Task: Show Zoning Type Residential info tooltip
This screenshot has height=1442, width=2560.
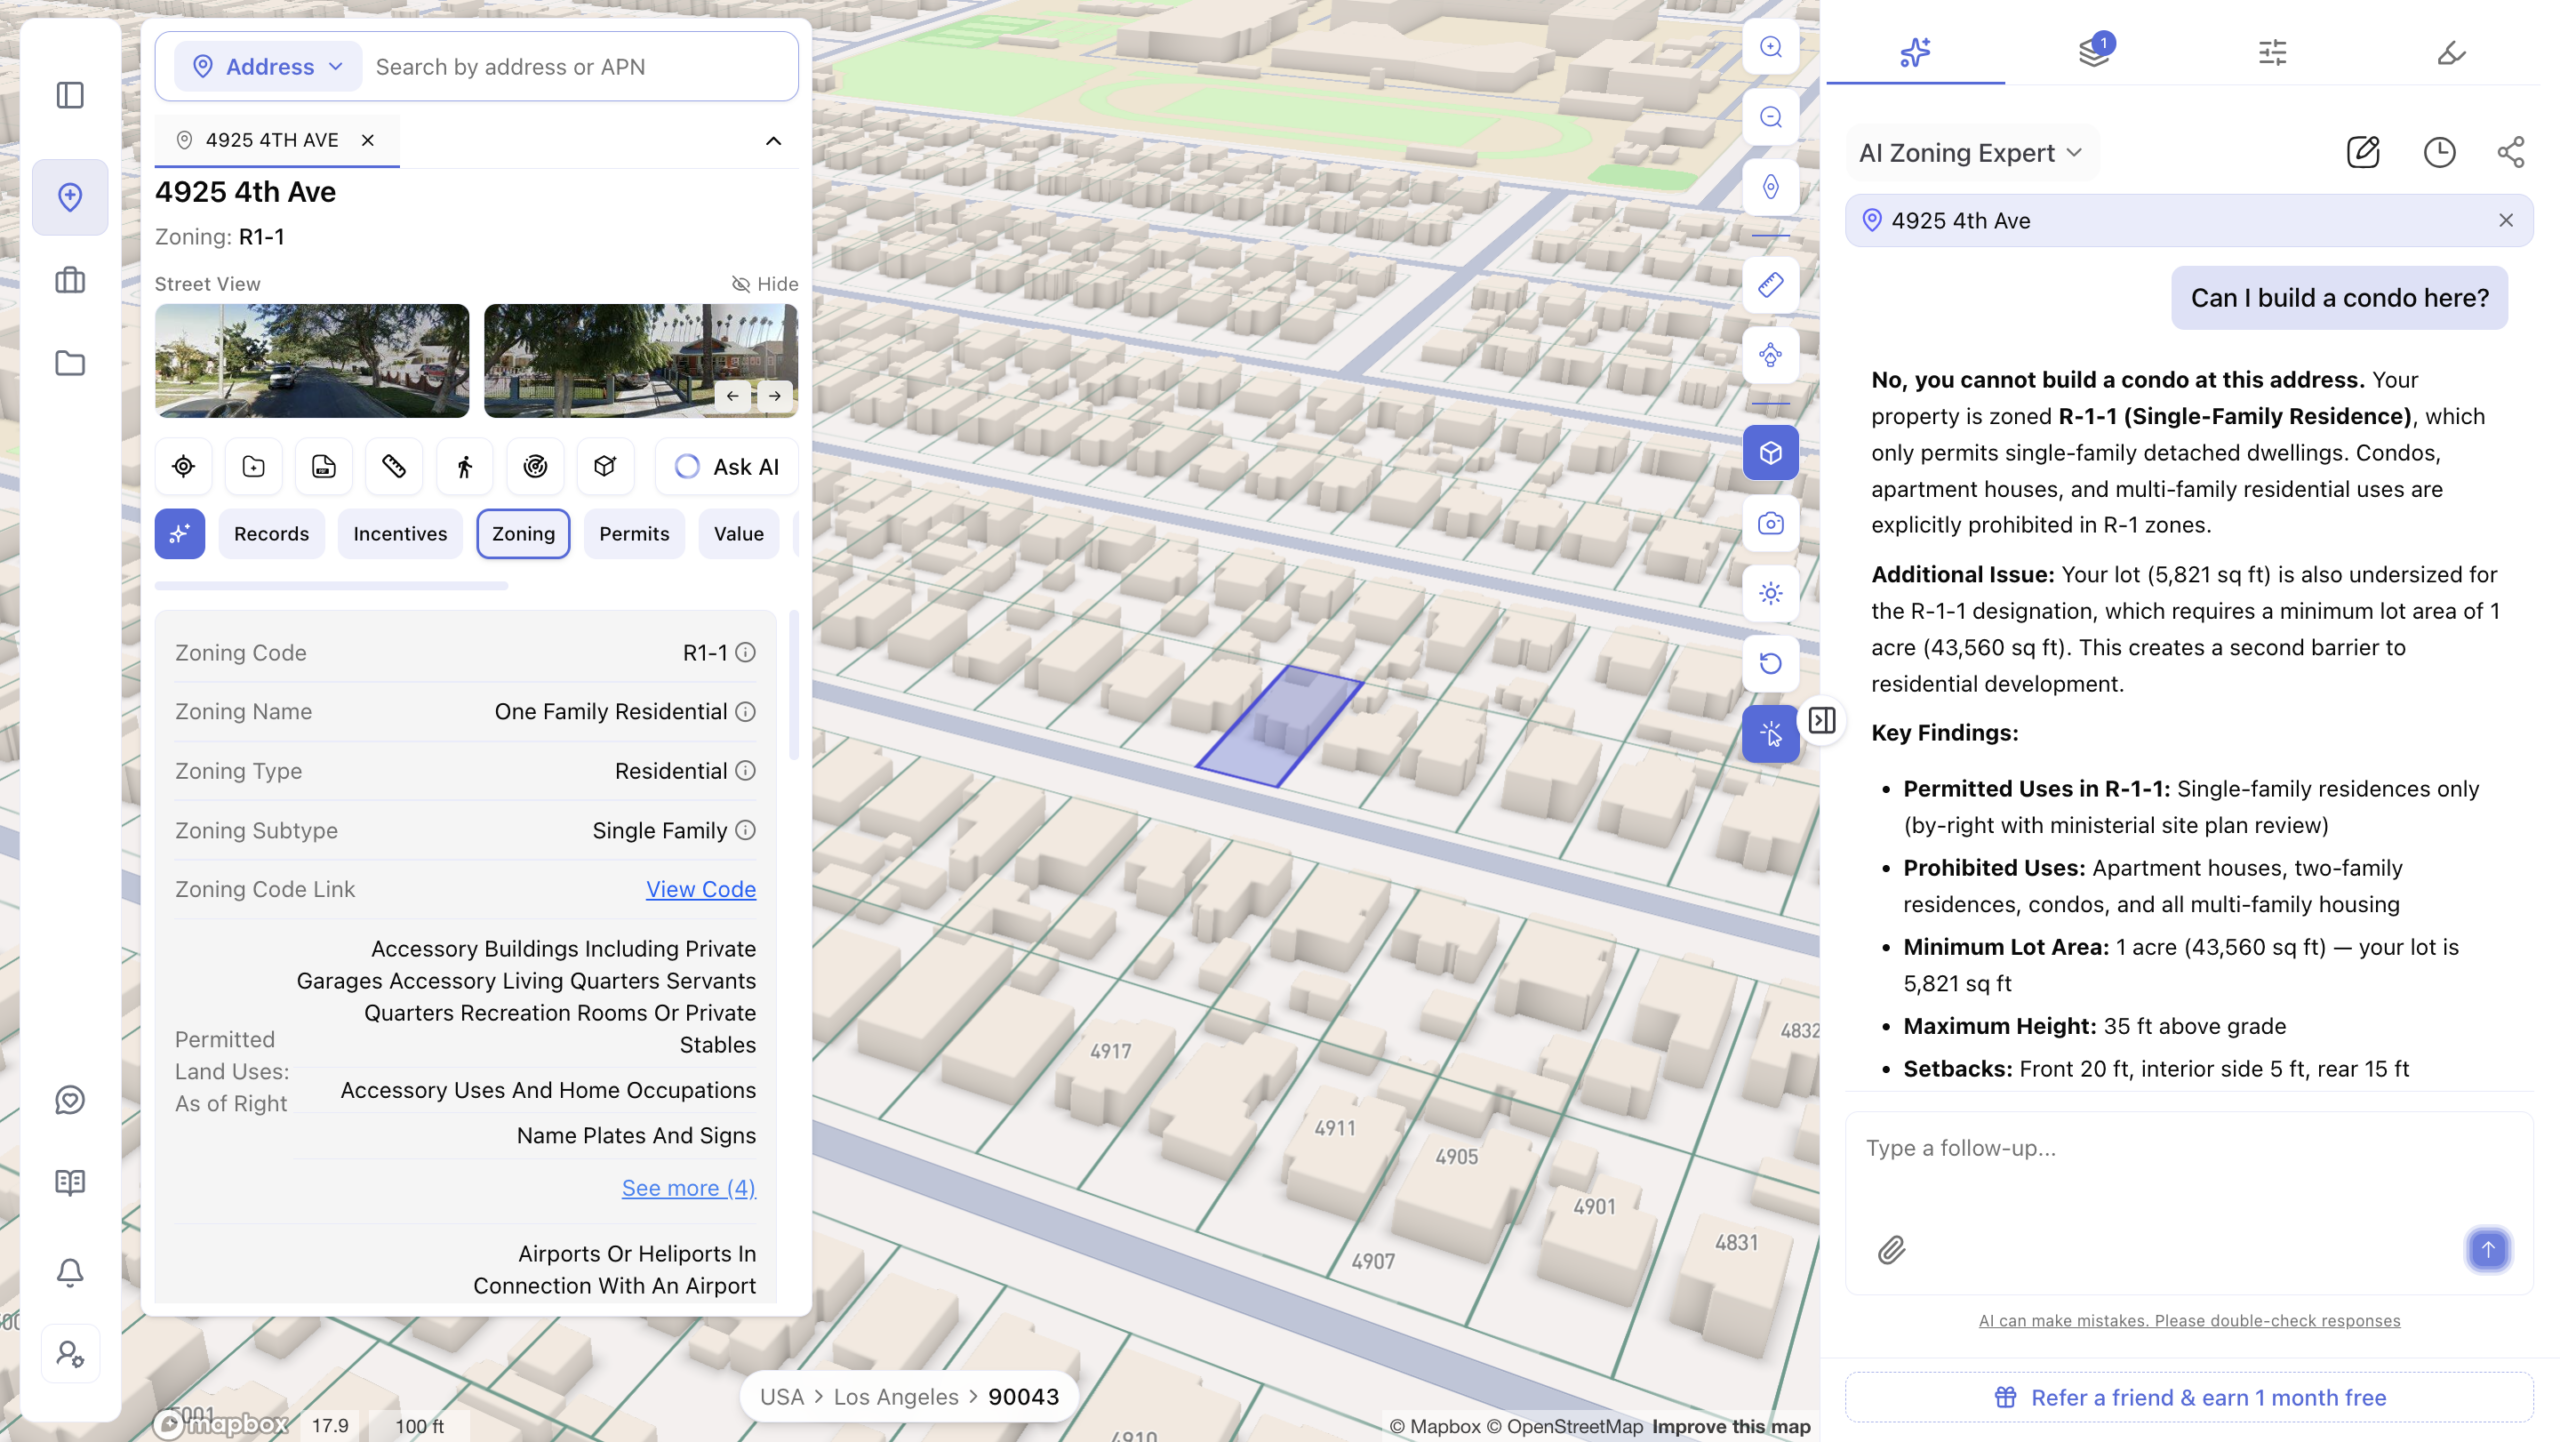Action: pos(745,771)
